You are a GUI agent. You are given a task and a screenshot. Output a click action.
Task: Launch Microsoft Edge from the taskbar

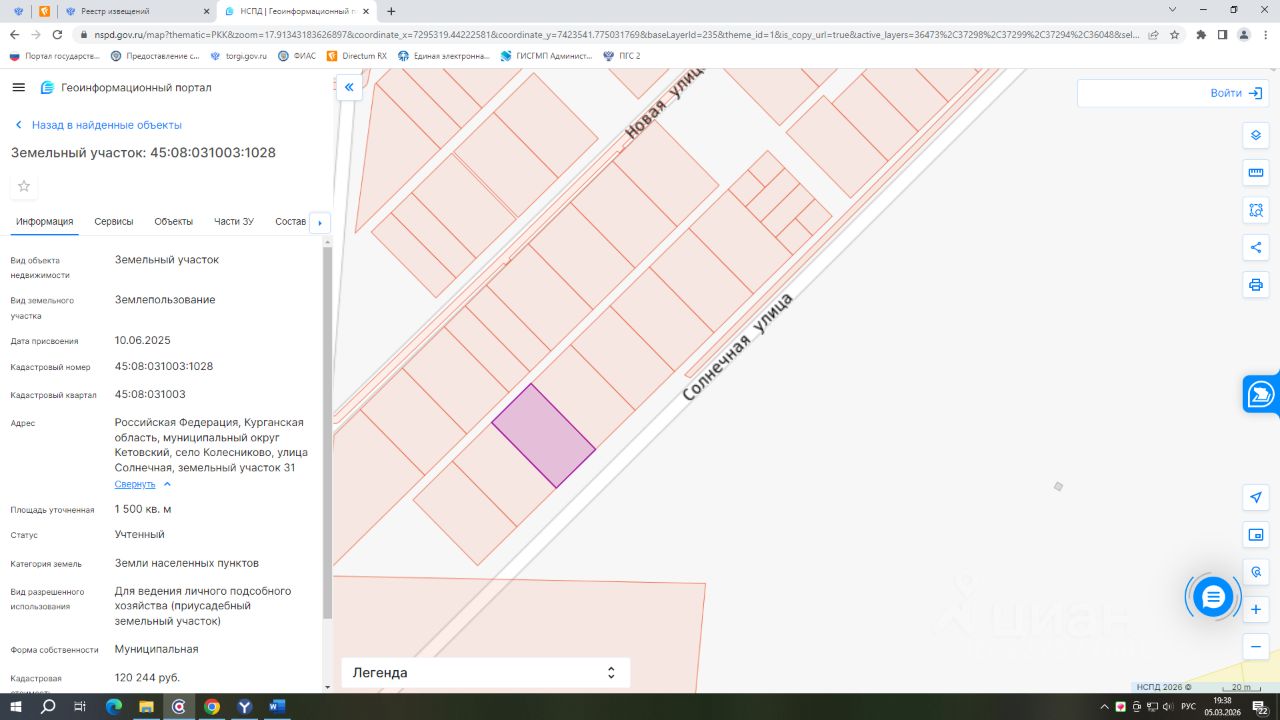(x=114, y=706)
